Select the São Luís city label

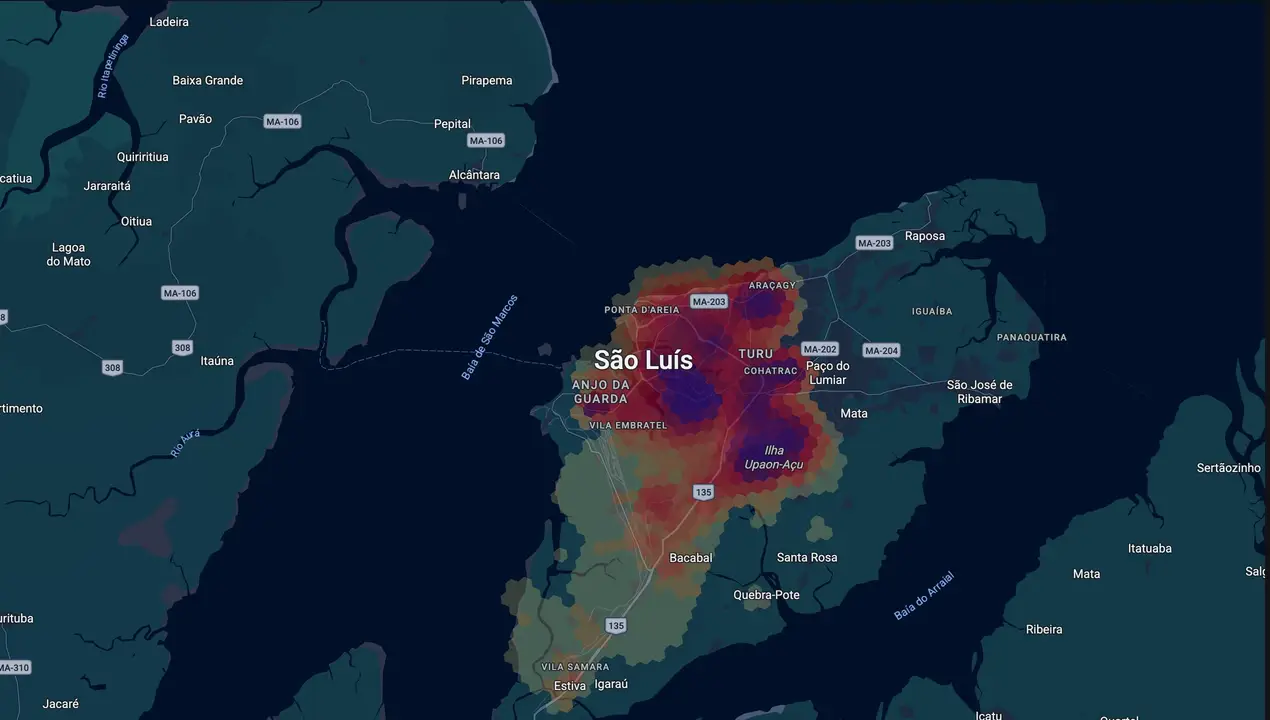pos(643,359)
